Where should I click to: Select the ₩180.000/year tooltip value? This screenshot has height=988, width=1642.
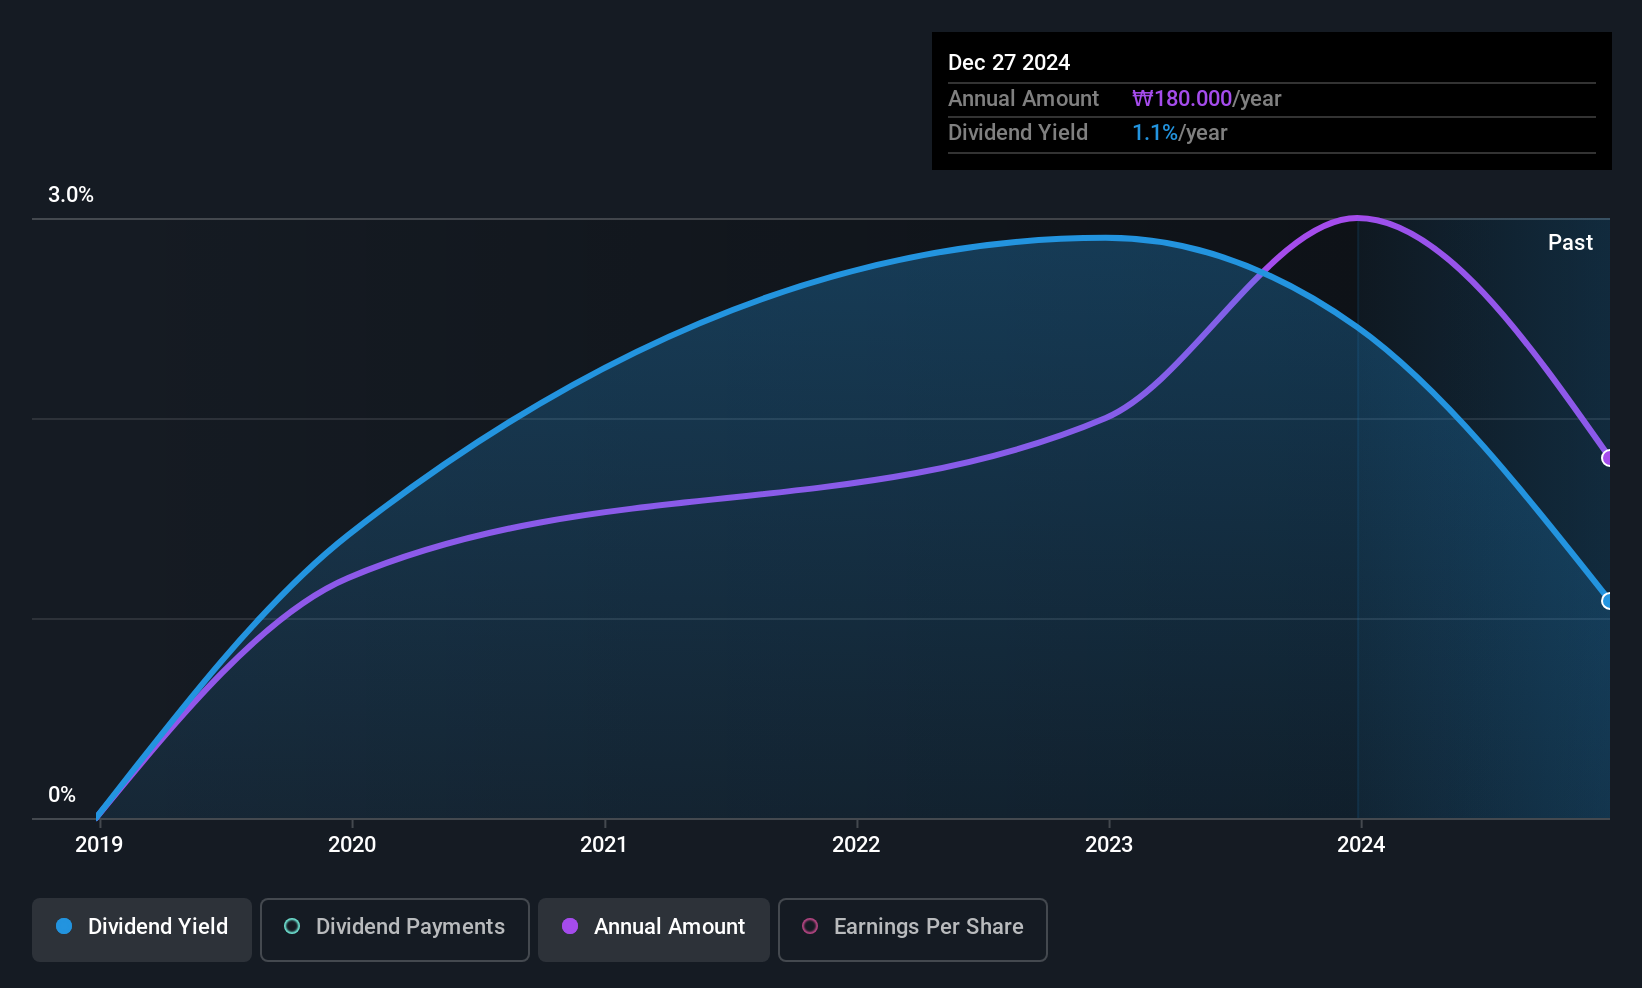pyautogui.click(x=1206, y=99)
